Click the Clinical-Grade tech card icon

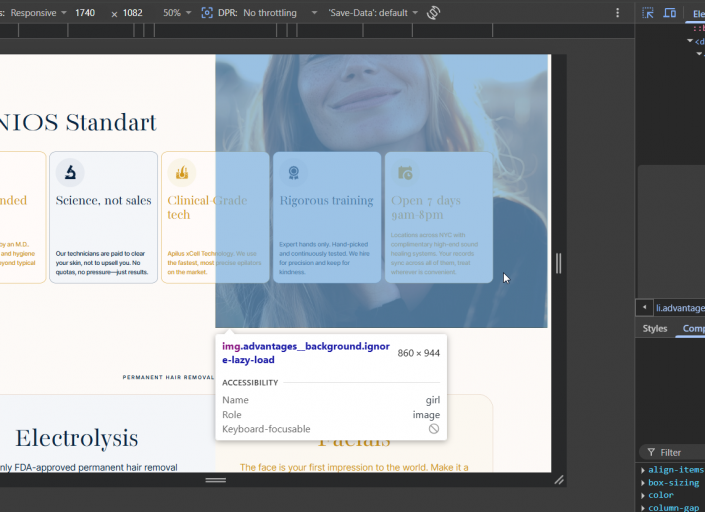(182, 173)
